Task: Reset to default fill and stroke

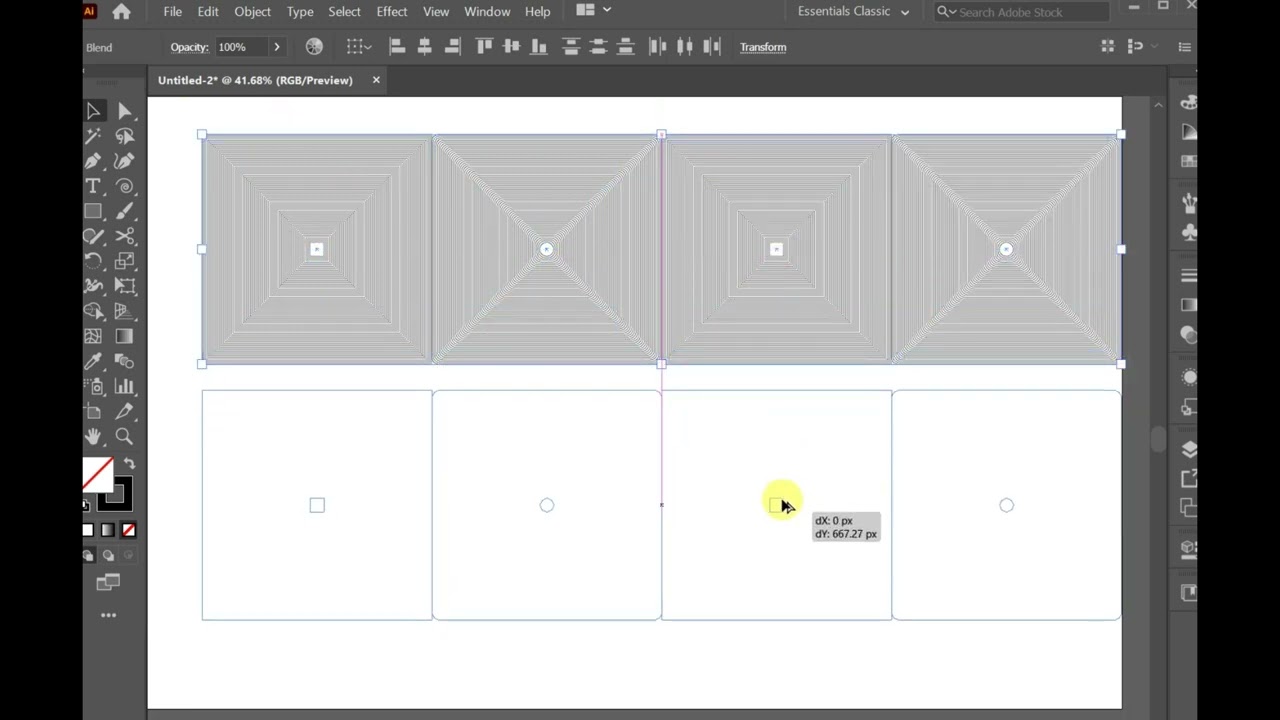Action: (x=86, y=504)
